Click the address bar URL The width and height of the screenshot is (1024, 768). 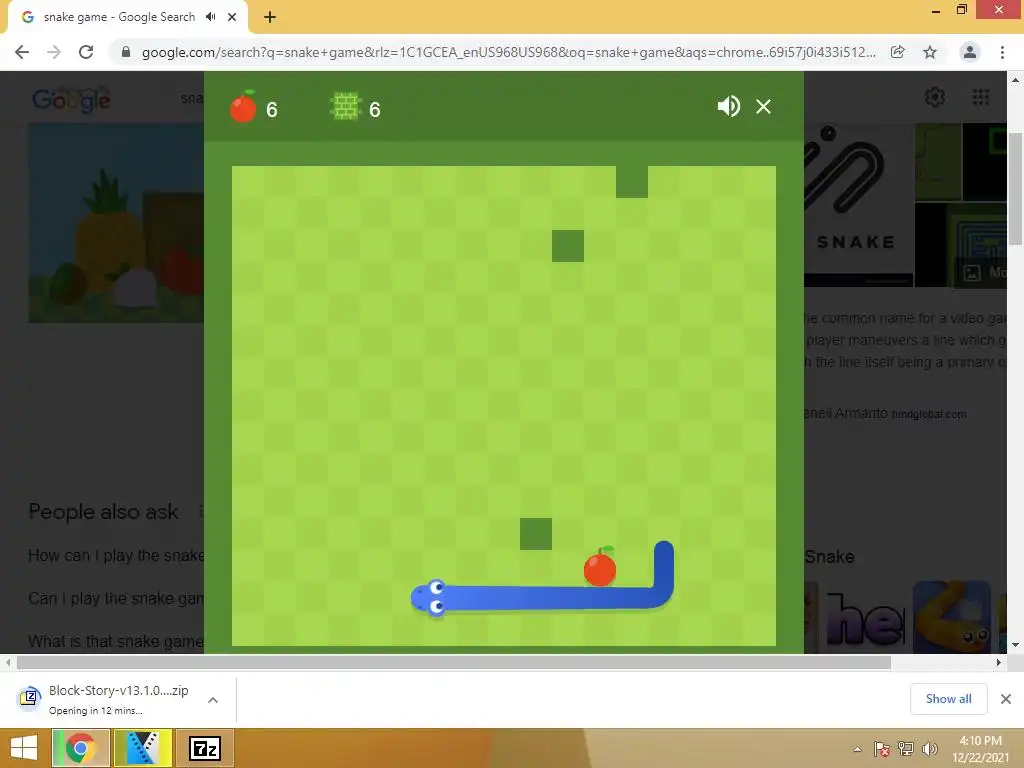point(508,52)
